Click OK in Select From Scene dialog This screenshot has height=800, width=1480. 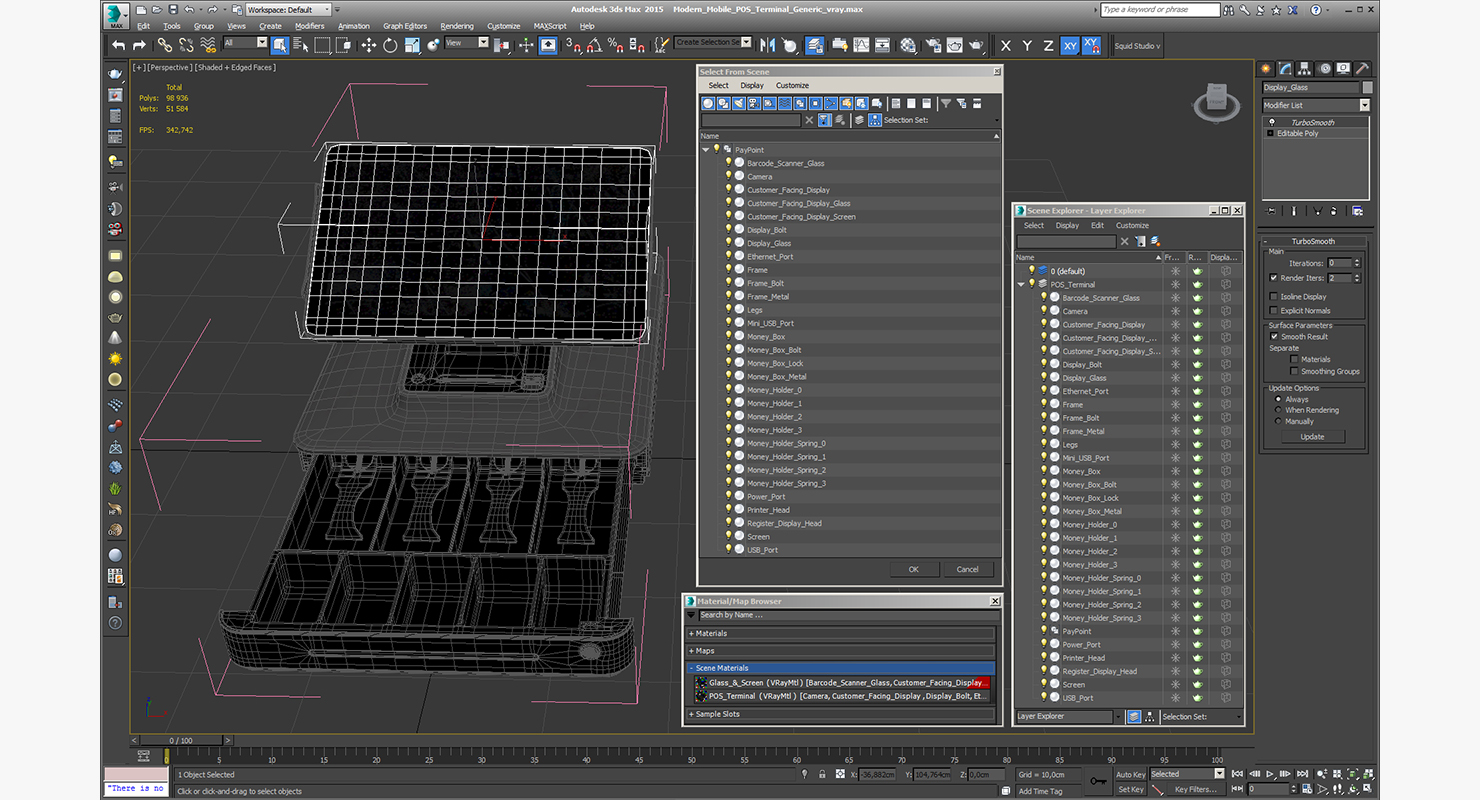914,569
